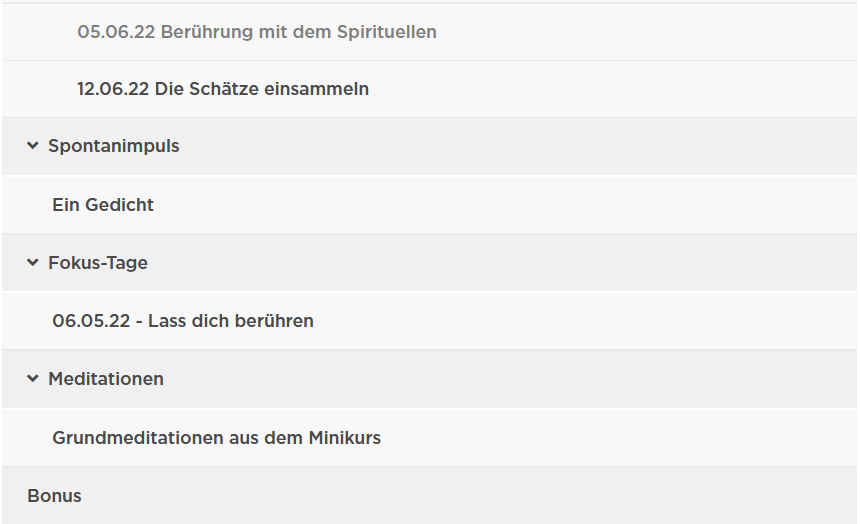View the poem under Spontanimpuls

tap(103, 205)
